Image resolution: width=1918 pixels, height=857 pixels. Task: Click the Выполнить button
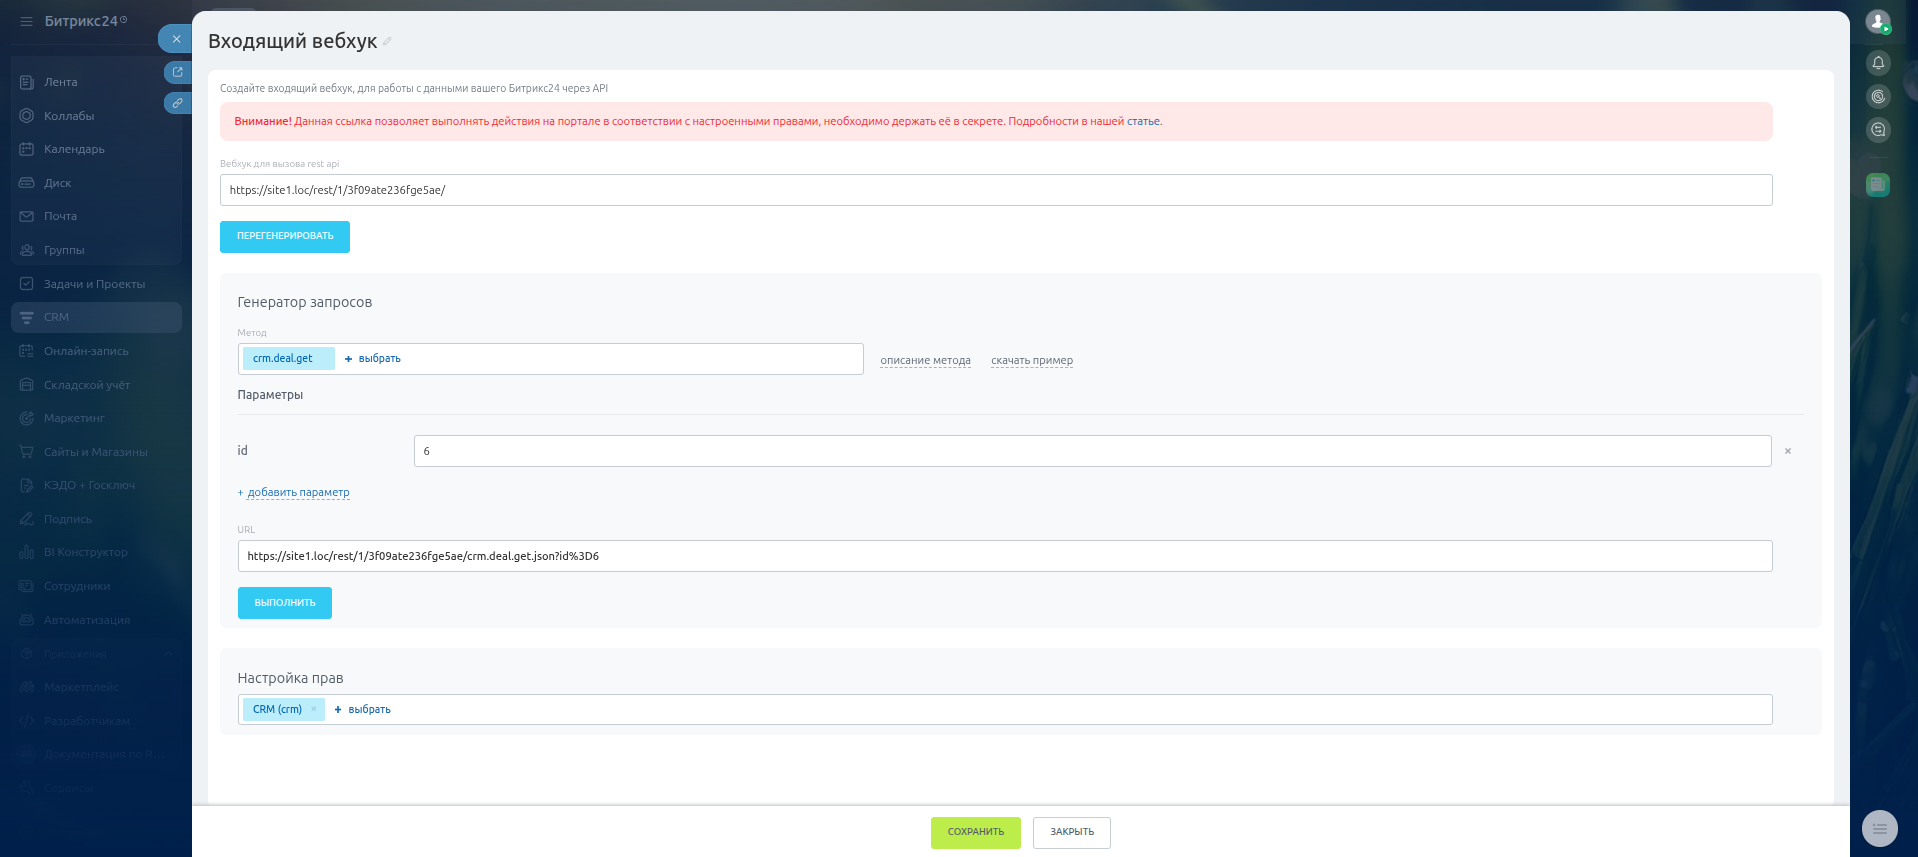(284, 603)
